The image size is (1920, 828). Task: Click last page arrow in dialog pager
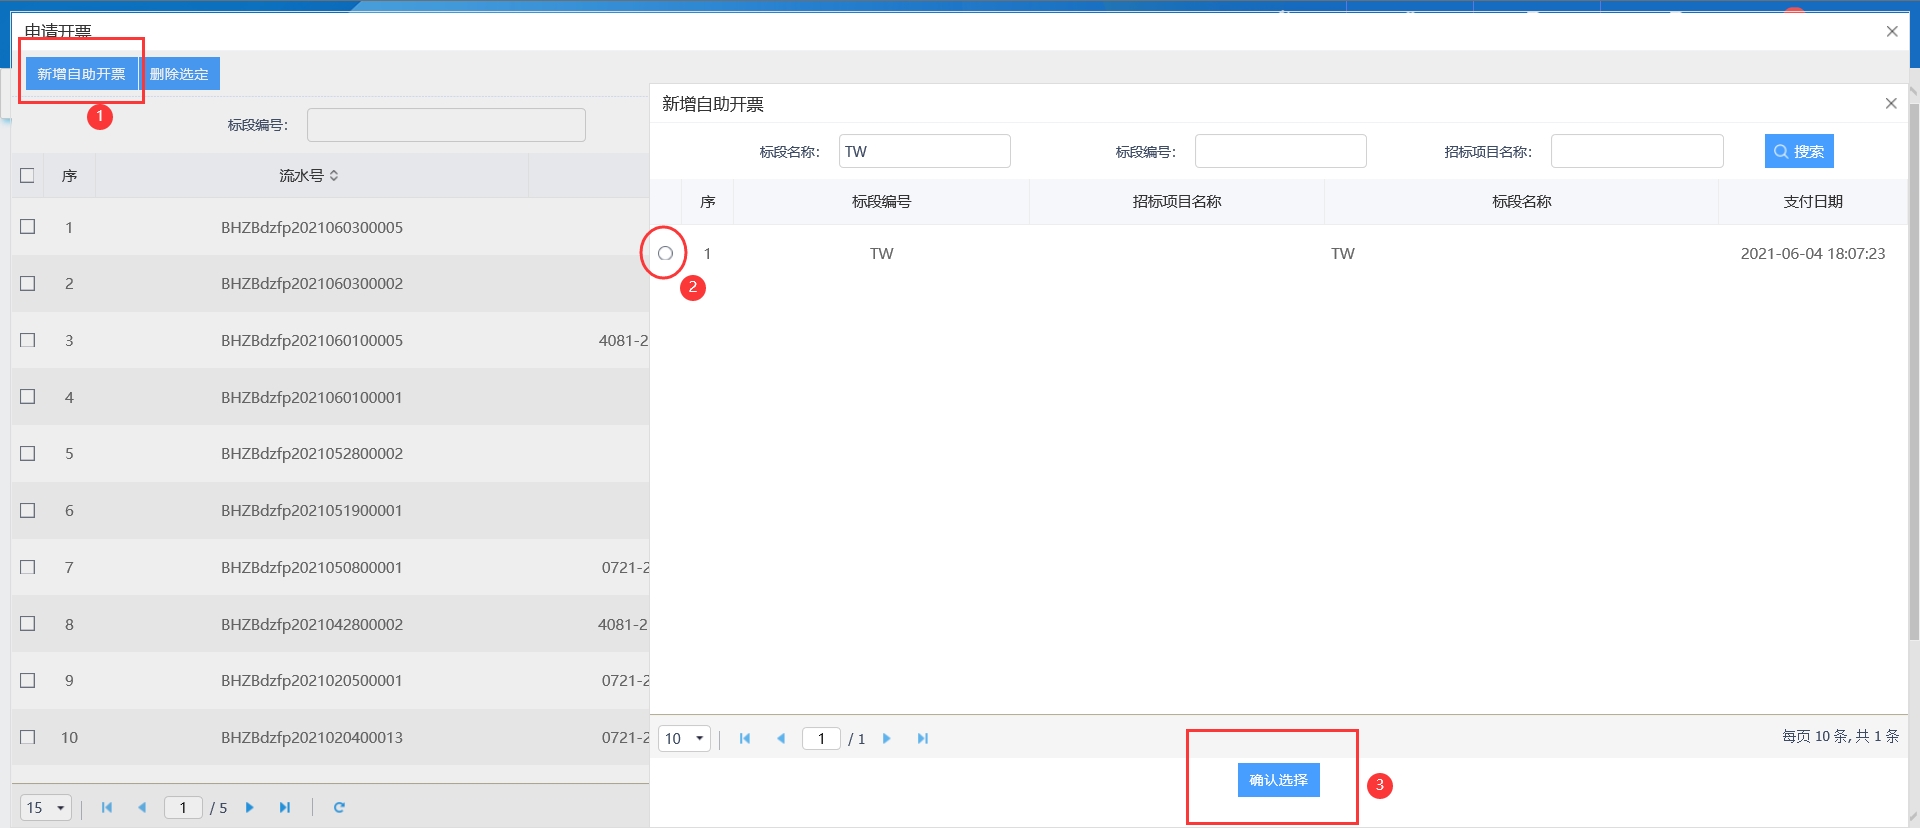point(922,739)
